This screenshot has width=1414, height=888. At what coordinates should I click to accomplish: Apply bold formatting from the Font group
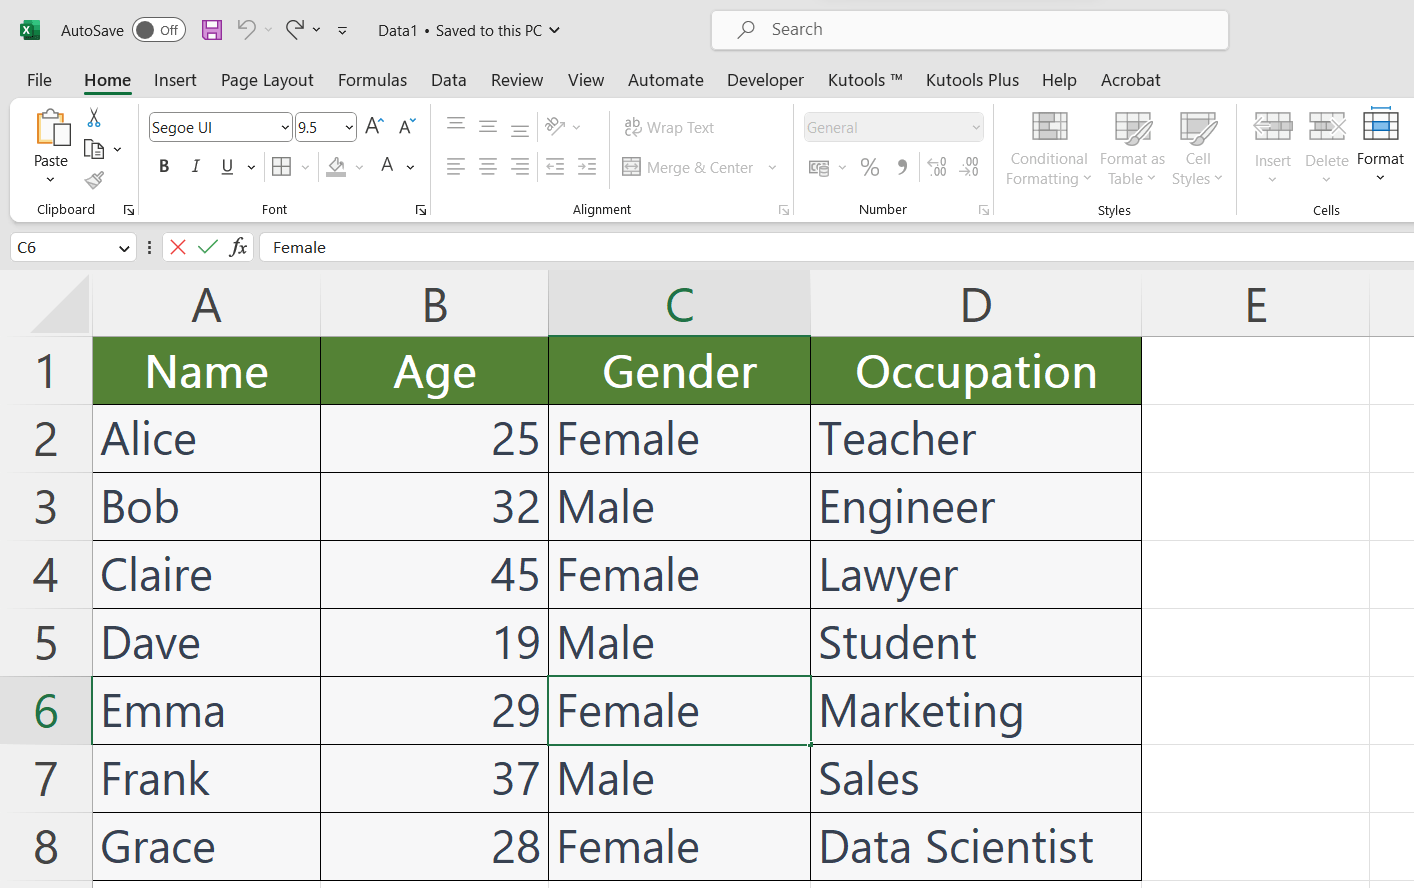pos(164,166)
